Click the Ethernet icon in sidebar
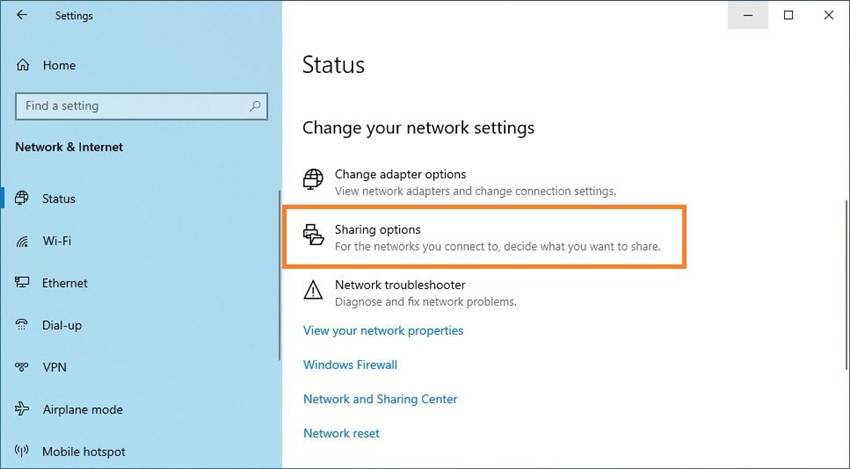 click(23, 283)
